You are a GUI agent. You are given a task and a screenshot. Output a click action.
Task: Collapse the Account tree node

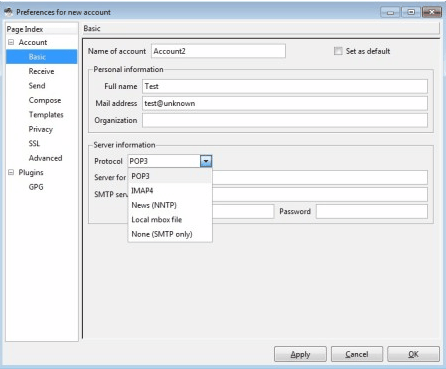(x=11, y=42)
